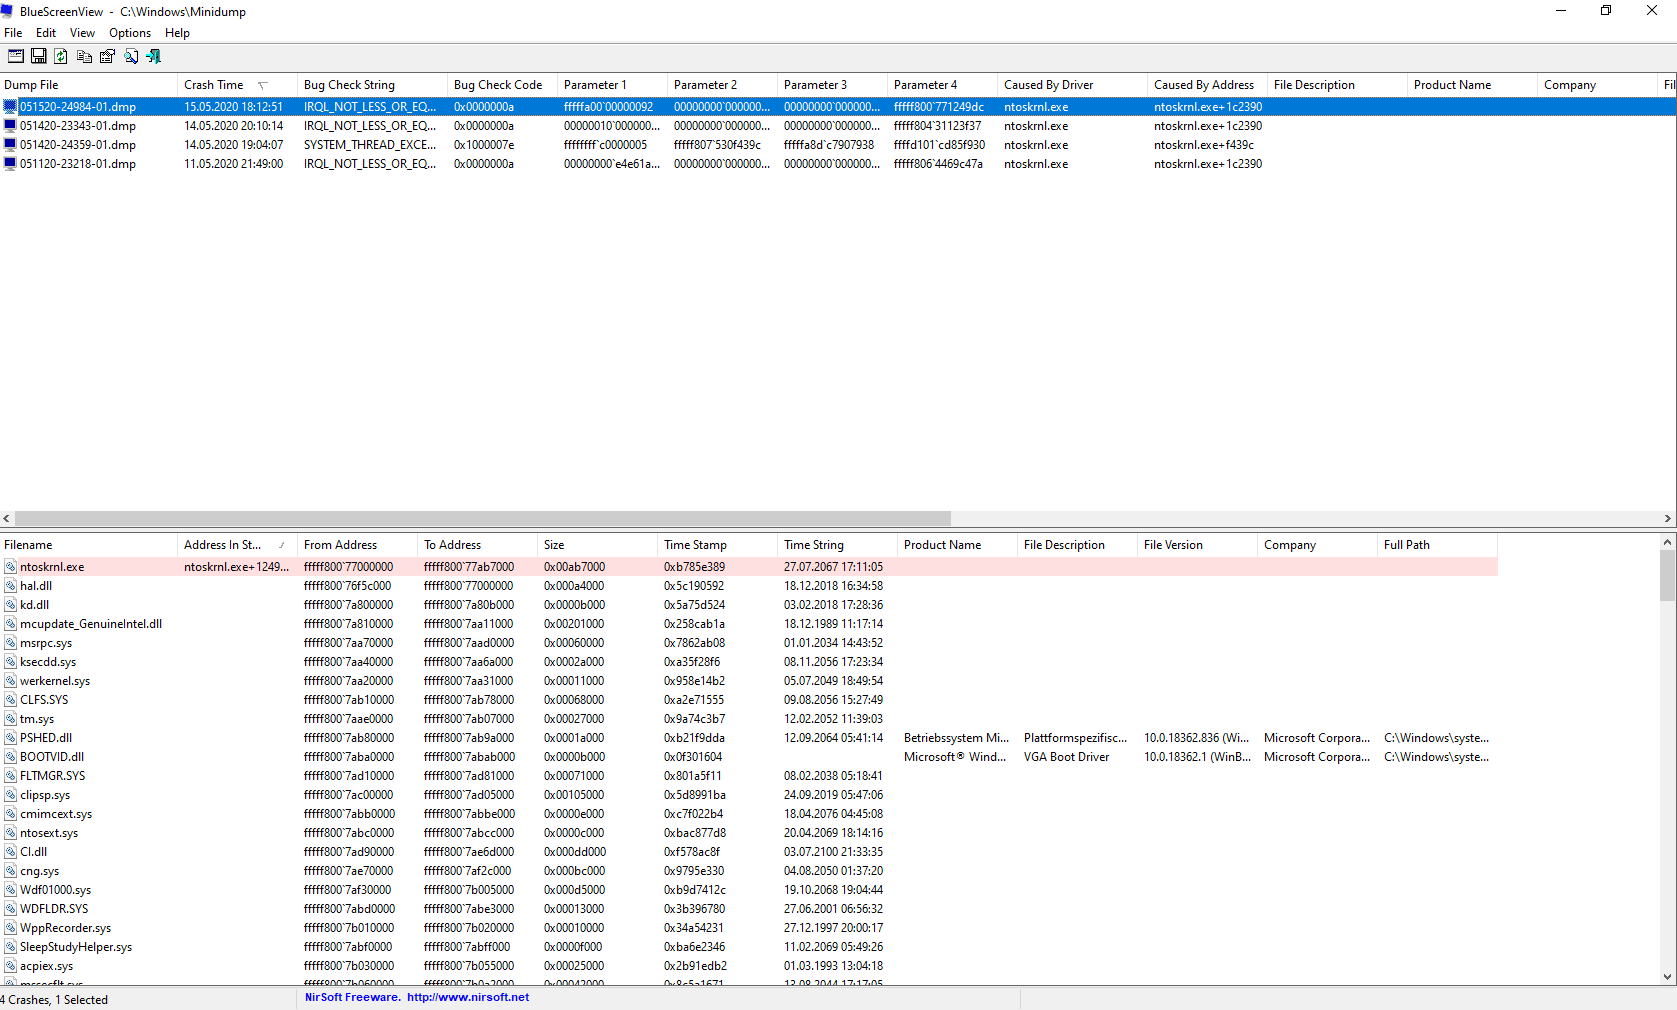
Task: Click the tm.sys file icon
Action: pyautogui.click(x=11, y=719)
